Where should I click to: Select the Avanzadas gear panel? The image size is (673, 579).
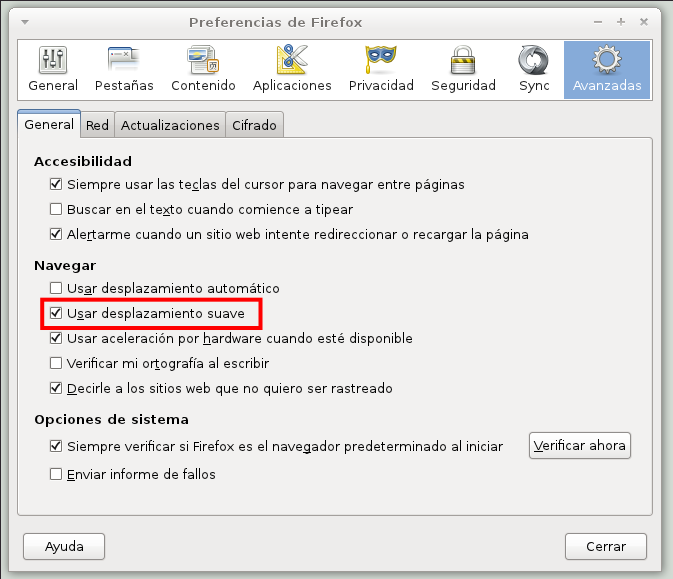[606, 70]
